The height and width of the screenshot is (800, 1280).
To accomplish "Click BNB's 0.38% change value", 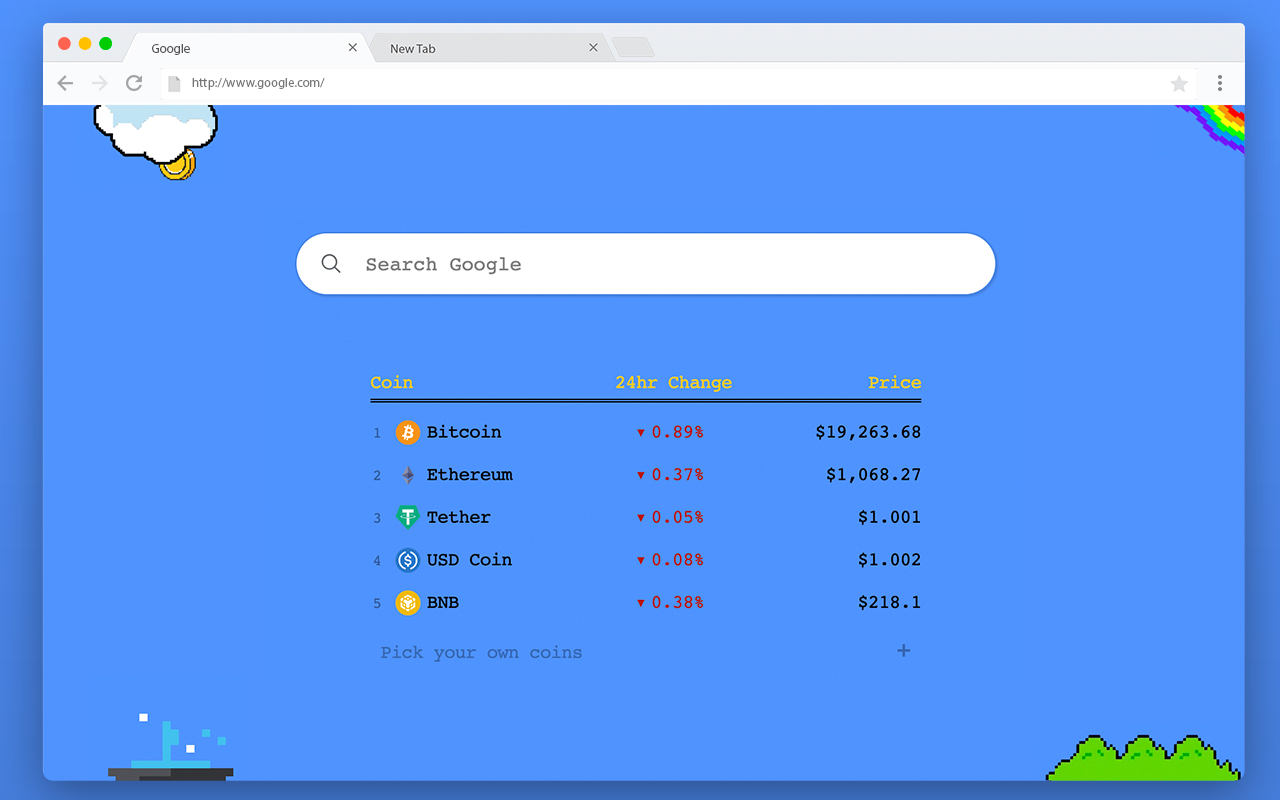I will tap(678, 603).
